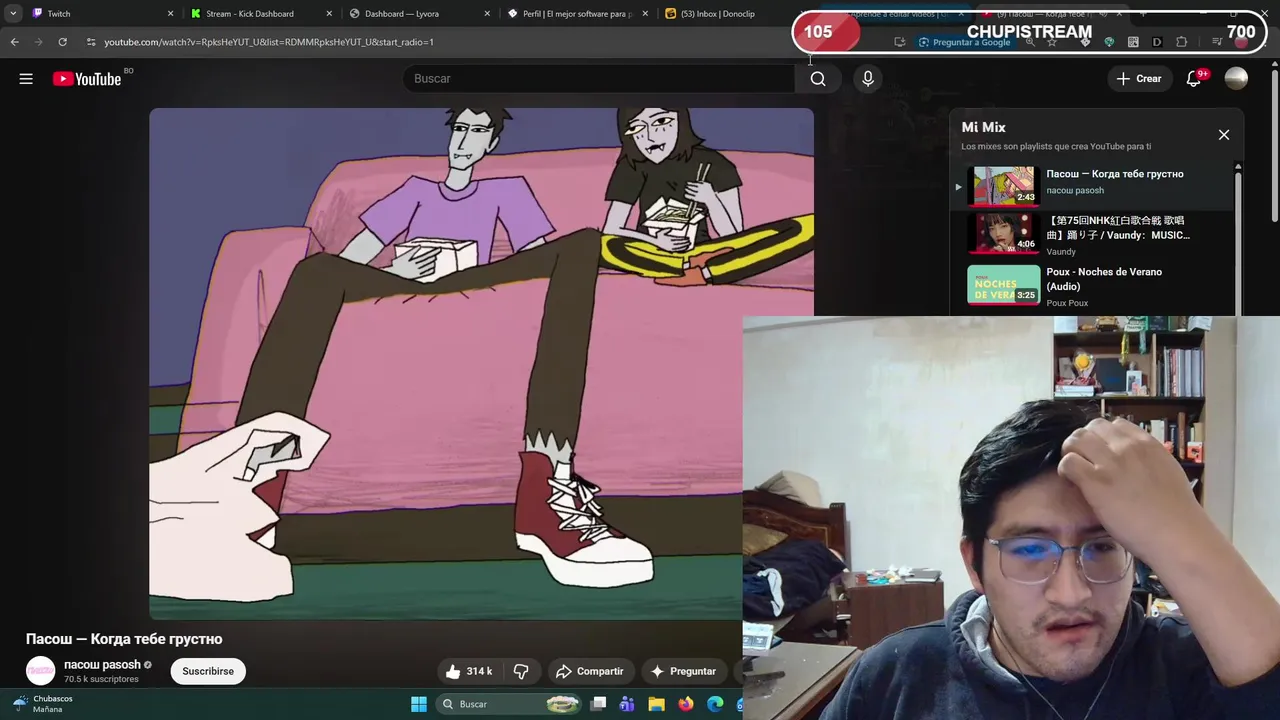Image resolution: width=1280 pixels, height=720 pixels.
Task: Open the QR code extension icon
Action: [1133, 42]
